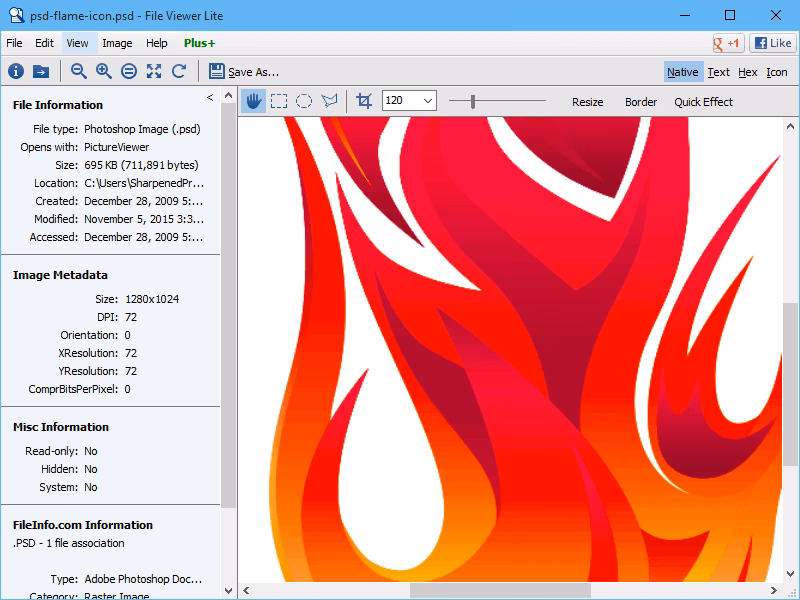Fit the image to the window
Viewport: 800px width, 600px height.
pyautogui.click(x=153, y=71)
